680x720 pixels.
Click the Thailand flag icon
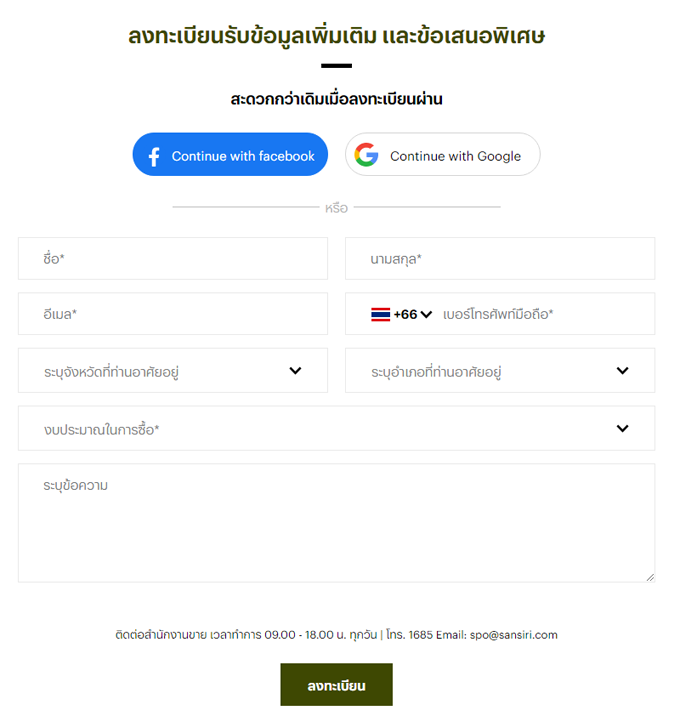380,314
